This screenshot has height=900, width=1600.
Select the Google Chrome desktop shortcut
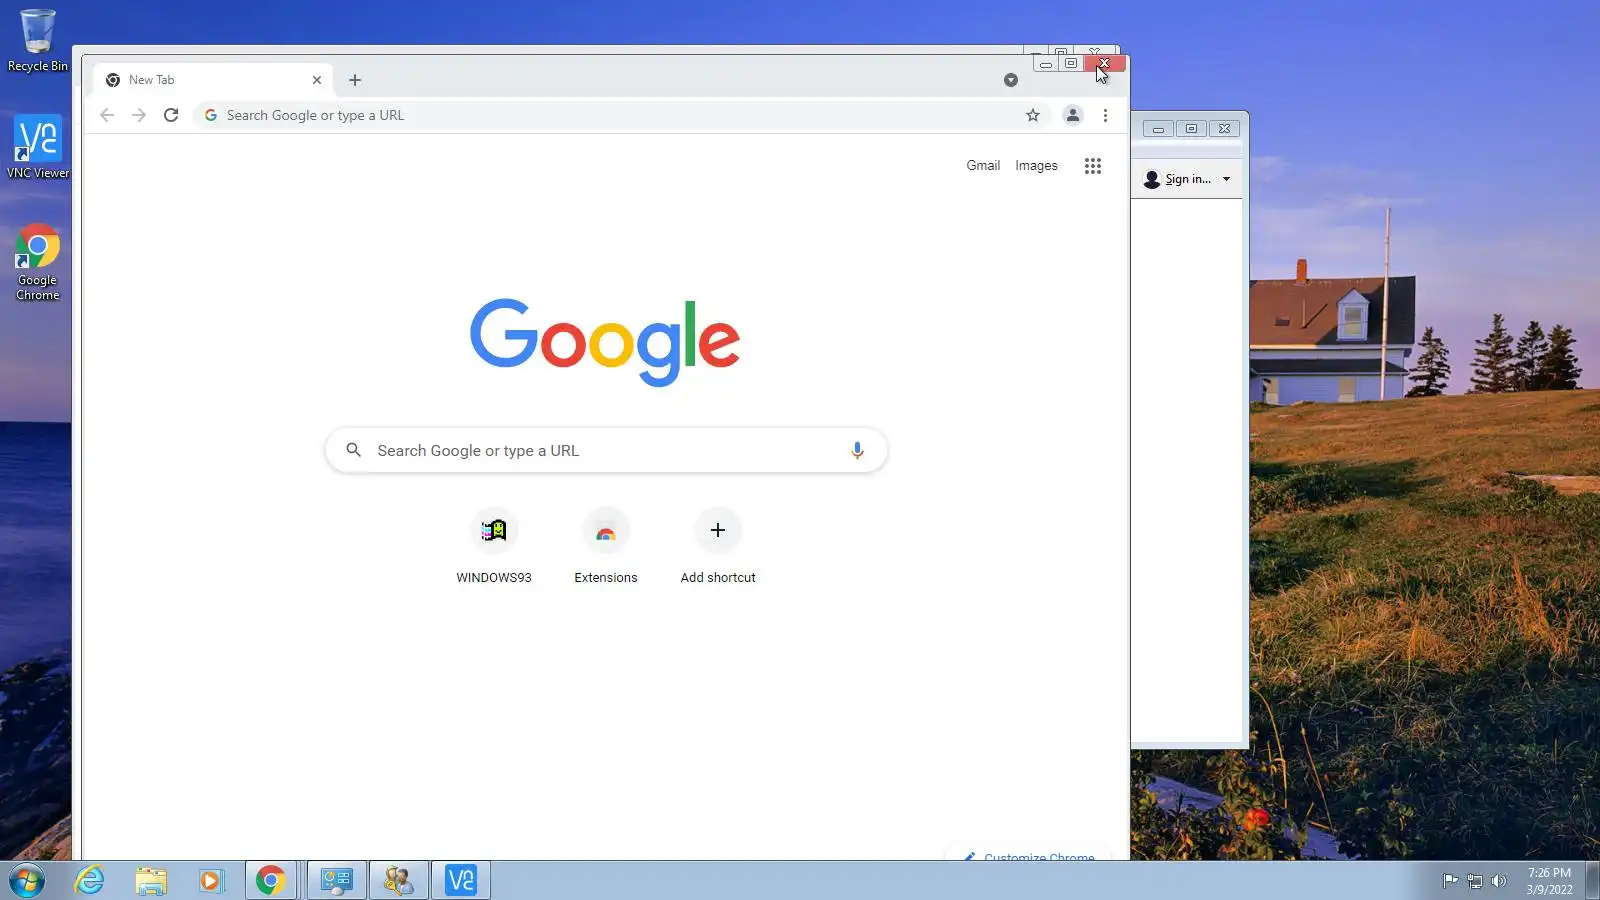[x=38, y=262]
